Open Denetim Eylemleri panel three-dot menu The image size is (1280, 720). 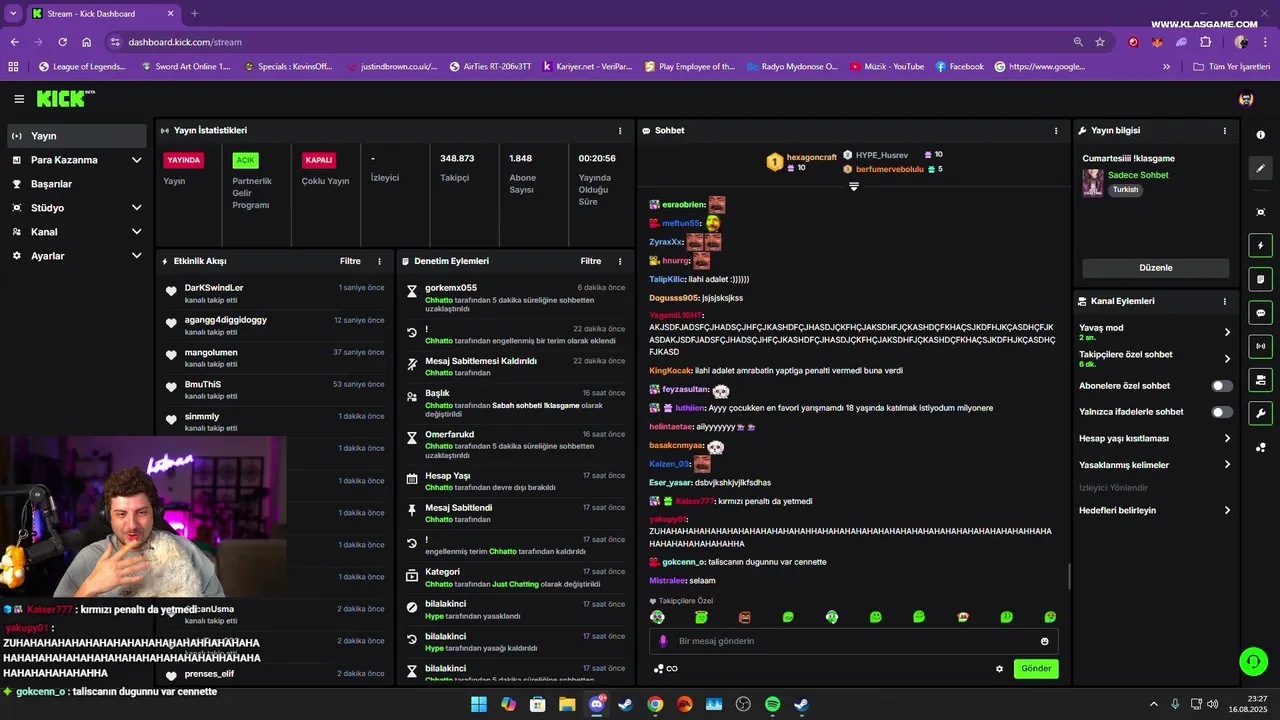click(x=620, y=261)
